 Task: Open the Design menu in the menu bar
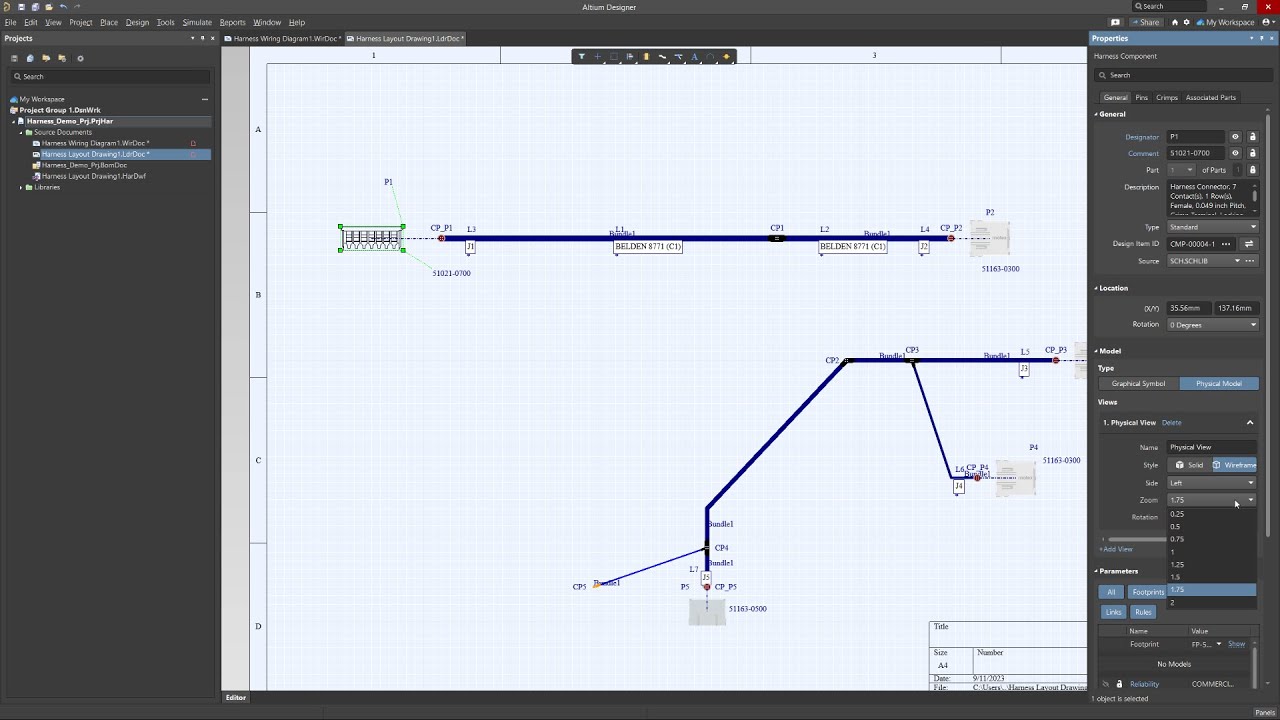[x=137, y=22]
